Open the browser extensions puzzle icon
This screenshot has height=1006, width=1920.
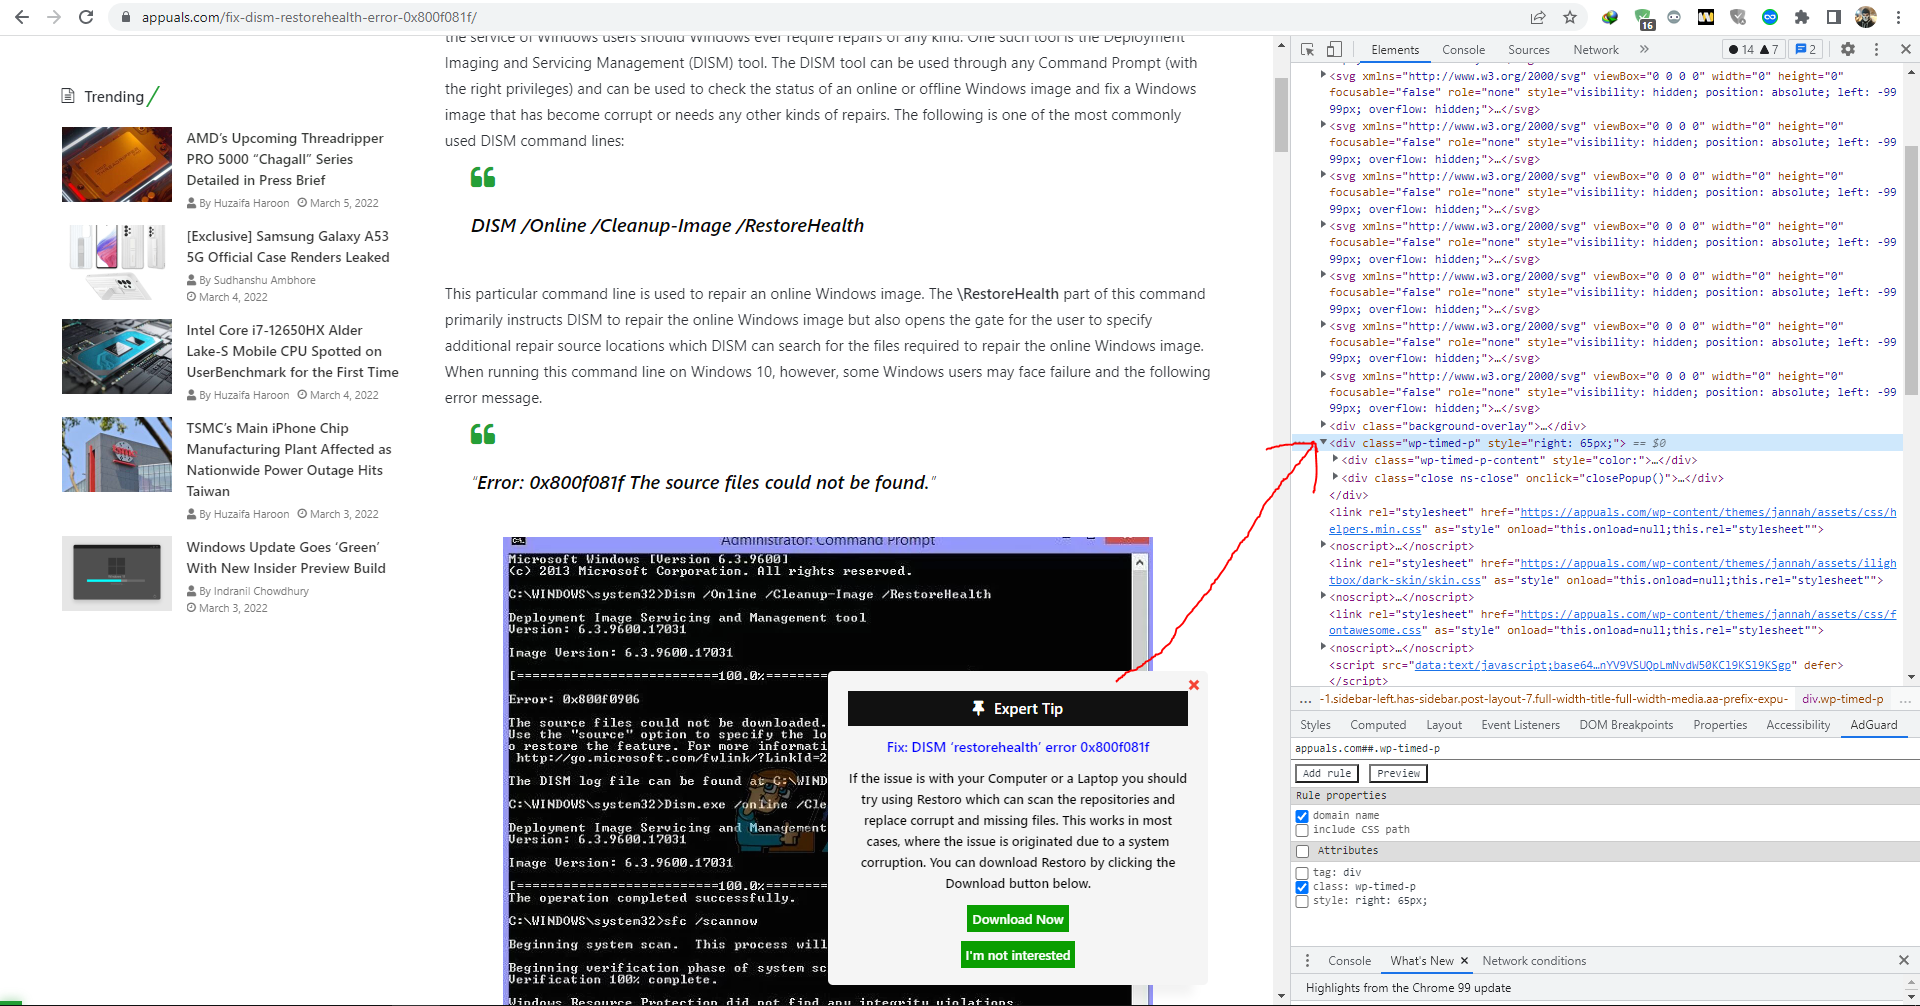[x=1802, y=17]
